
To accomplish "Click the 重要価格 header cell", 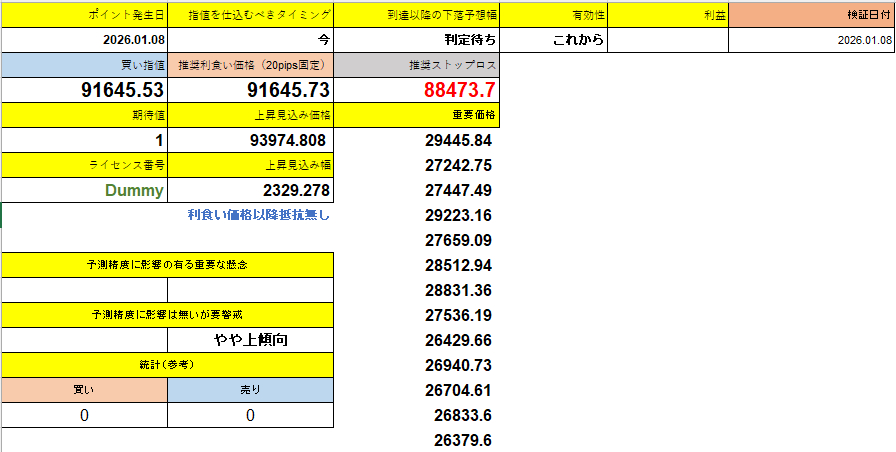I will 417,115.
